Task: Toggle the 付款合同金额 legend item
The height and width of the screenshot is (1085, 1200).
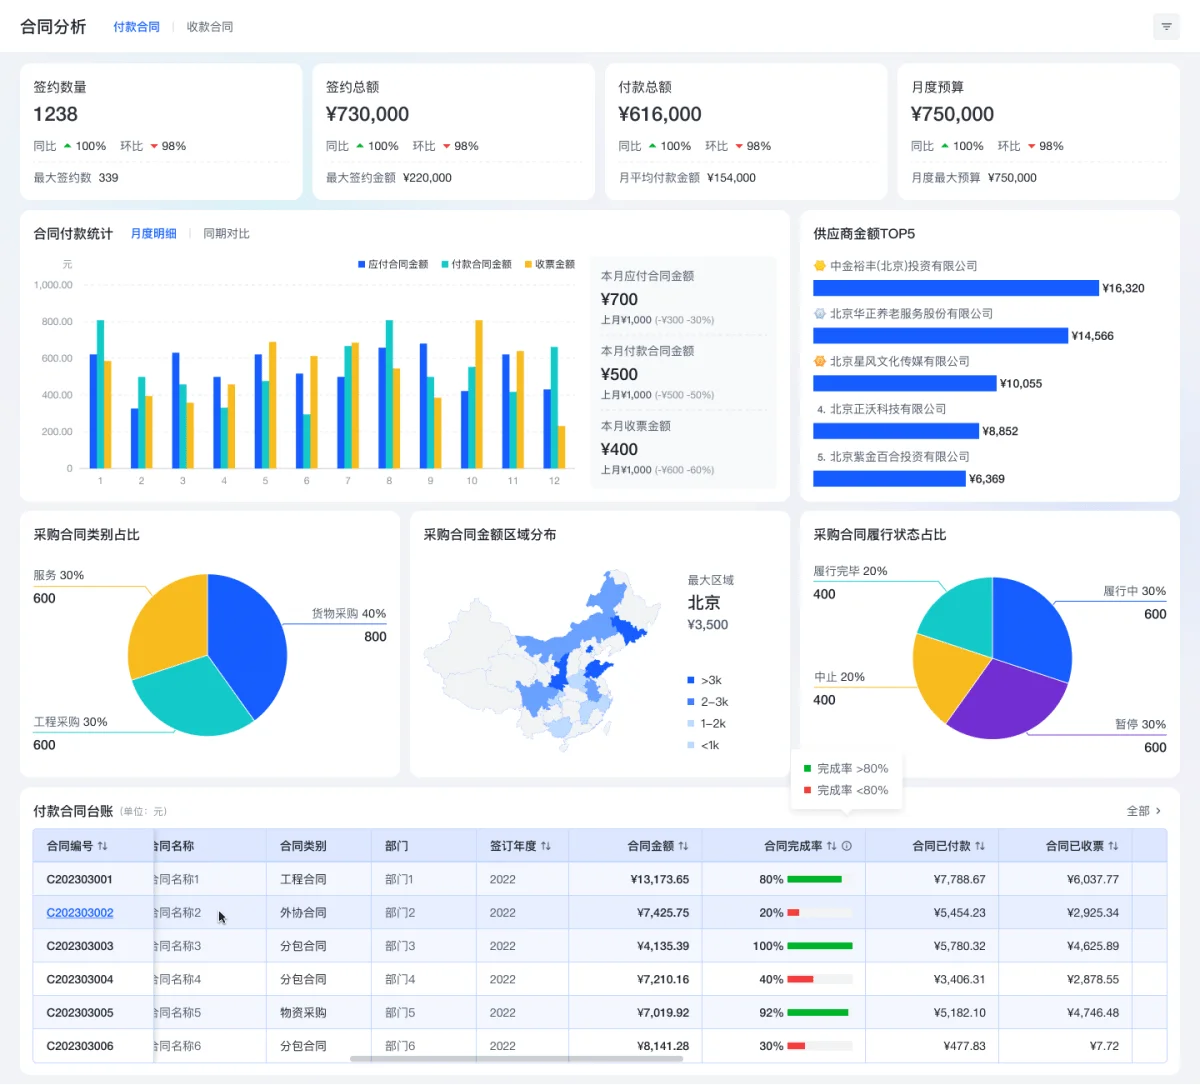Action: click(x=476, y=264)
